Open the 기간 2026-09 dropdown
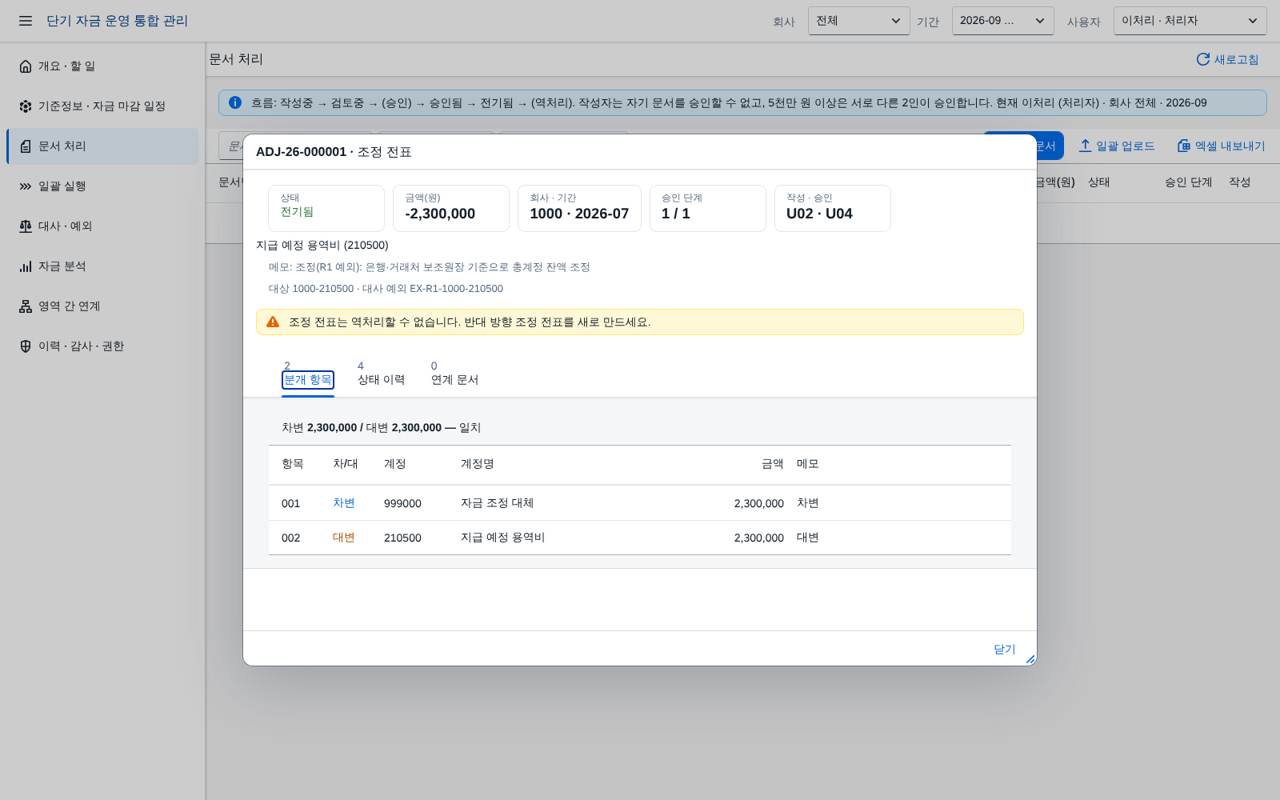Image resolution: width=1280 pixels, height=800 pixels. (x=1003, y=21)
